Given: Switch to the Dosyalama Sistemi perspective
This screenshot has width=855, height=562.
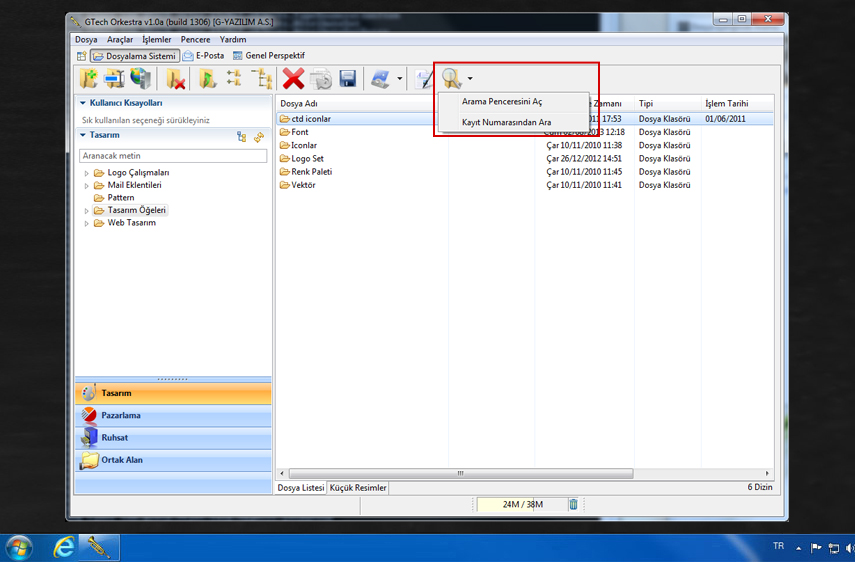Looking at the screenshot, I should pos(134,56).
